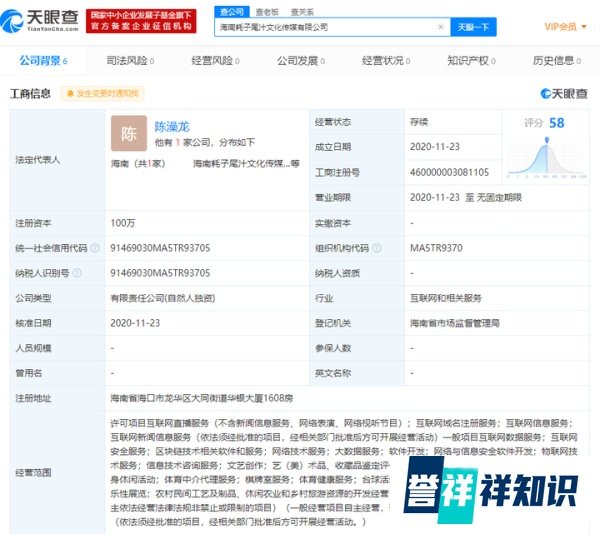600x534 pixels.
Task: Click the help icon beside 组织机构代码
Action: [377, 248]
